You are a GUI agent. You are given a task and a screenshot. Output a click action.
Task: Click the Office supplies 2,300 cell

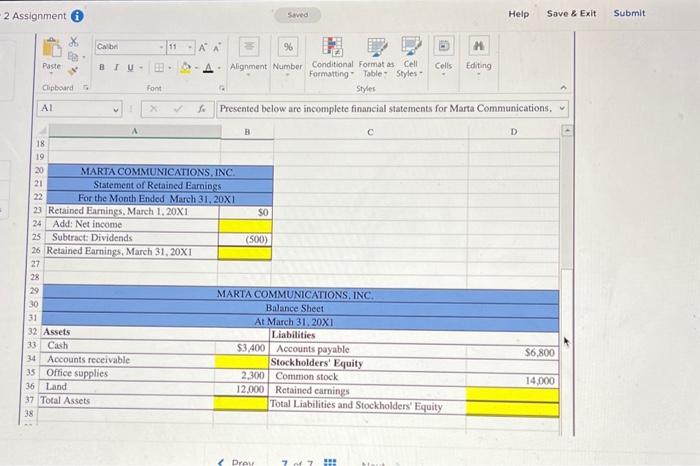(x=242, y=375)
